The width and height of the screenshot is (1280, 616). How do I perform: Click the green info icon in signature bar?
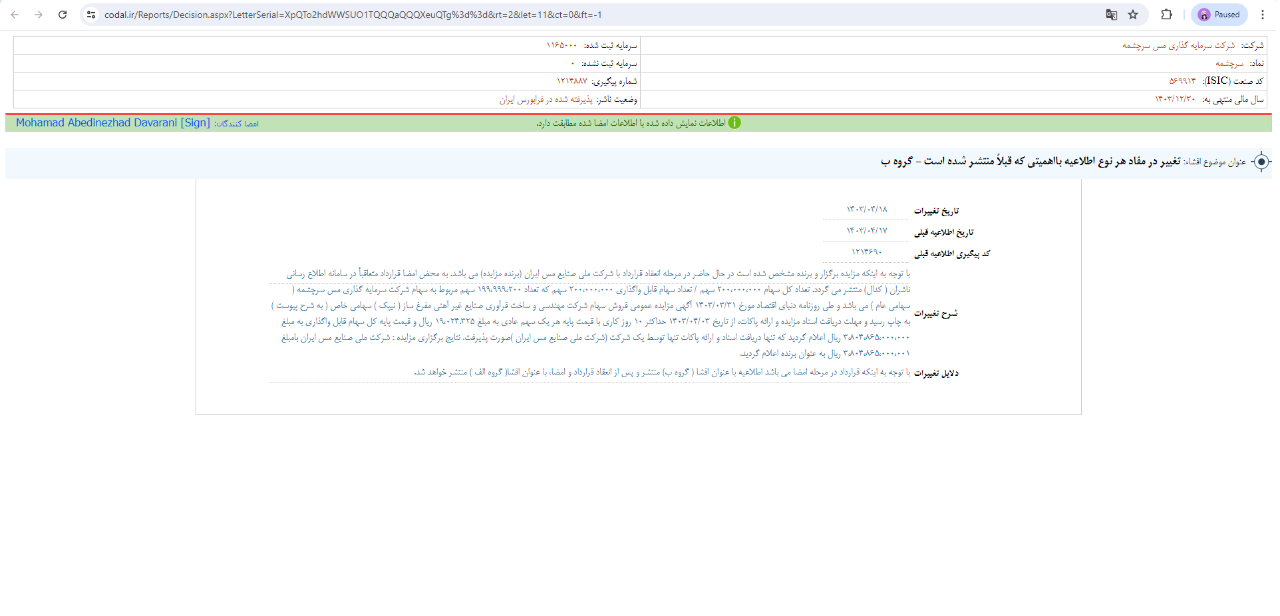click(734, 123)
